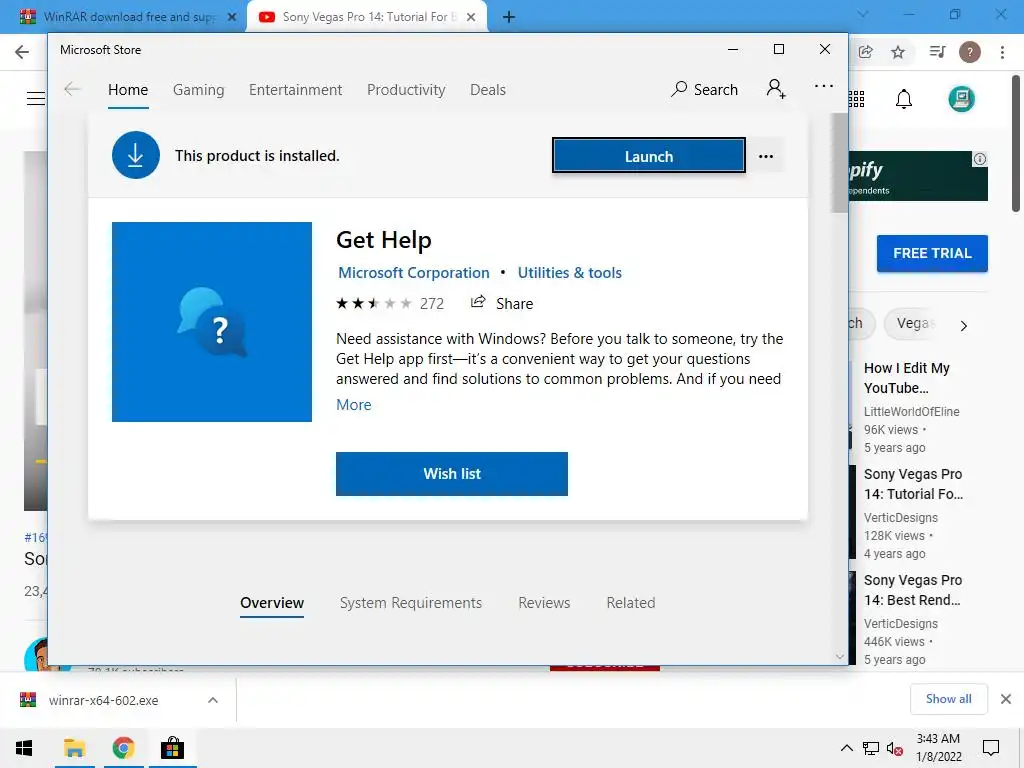The width and height of the screenshot is (1024, 768).
Task: Open a new Chrome tab
Action: point(509,17)
